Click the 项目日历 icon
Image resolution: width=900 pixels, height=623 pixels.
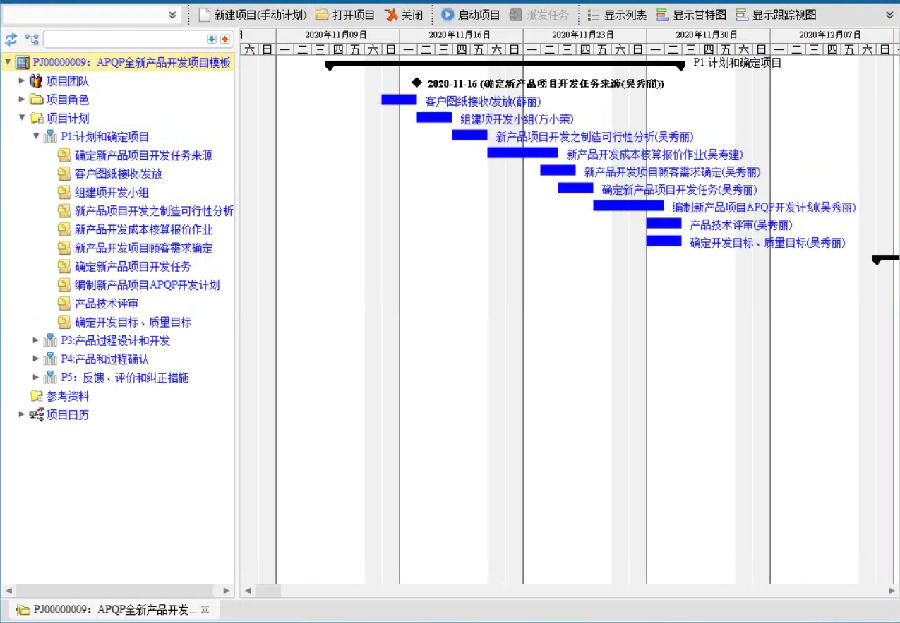[36, 414]
